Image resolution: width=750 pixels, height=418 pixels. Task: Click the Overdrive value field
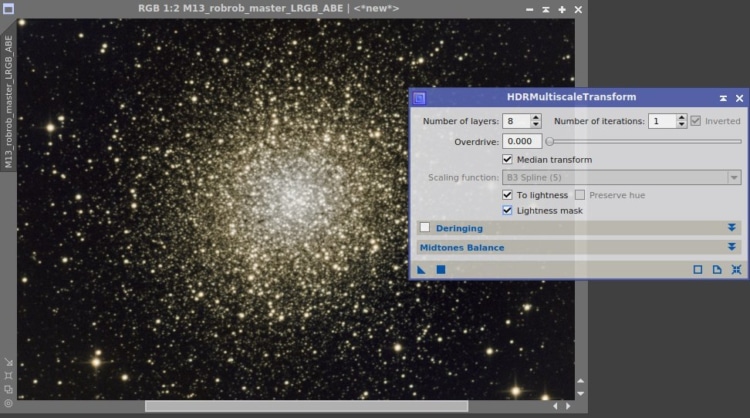tap(522, 142)
